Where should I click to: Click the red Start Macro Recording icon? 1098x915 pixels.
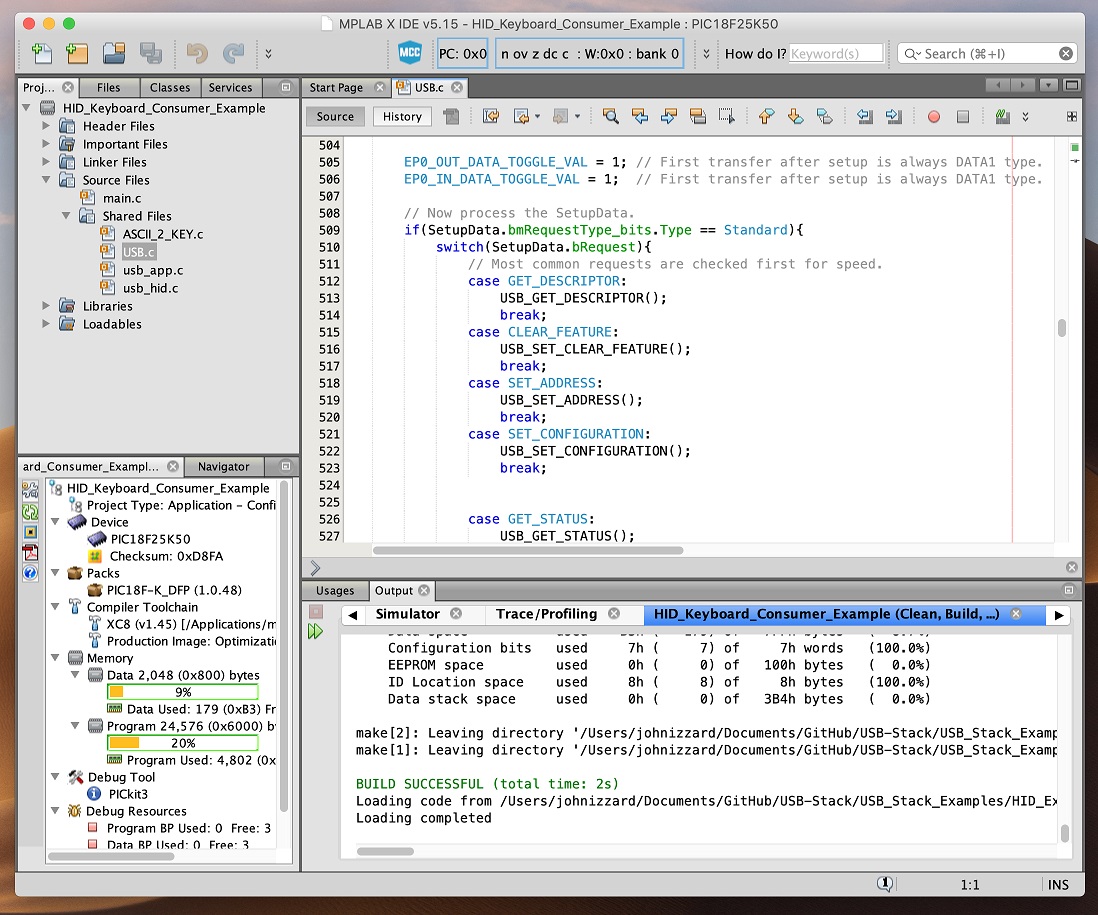click(933, 117)
